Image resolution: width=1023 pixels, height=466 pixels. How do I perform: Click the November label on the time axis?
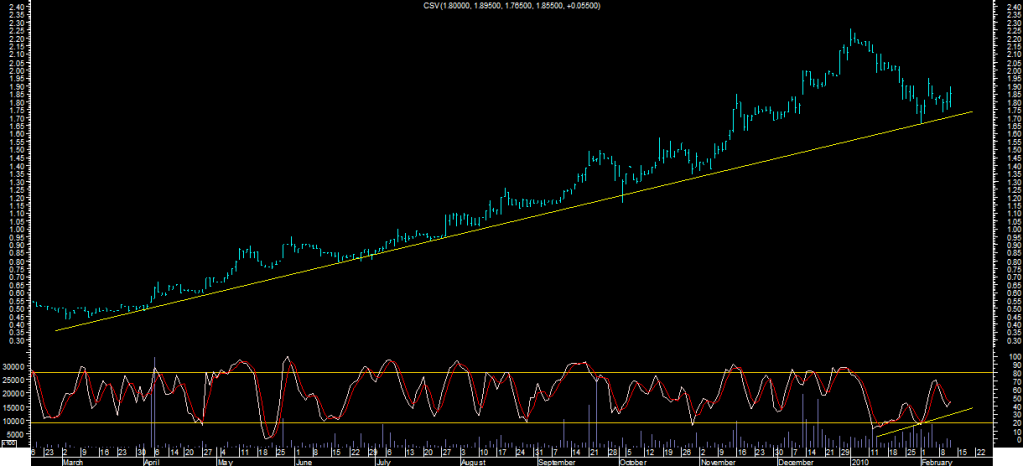pos(716,461)
